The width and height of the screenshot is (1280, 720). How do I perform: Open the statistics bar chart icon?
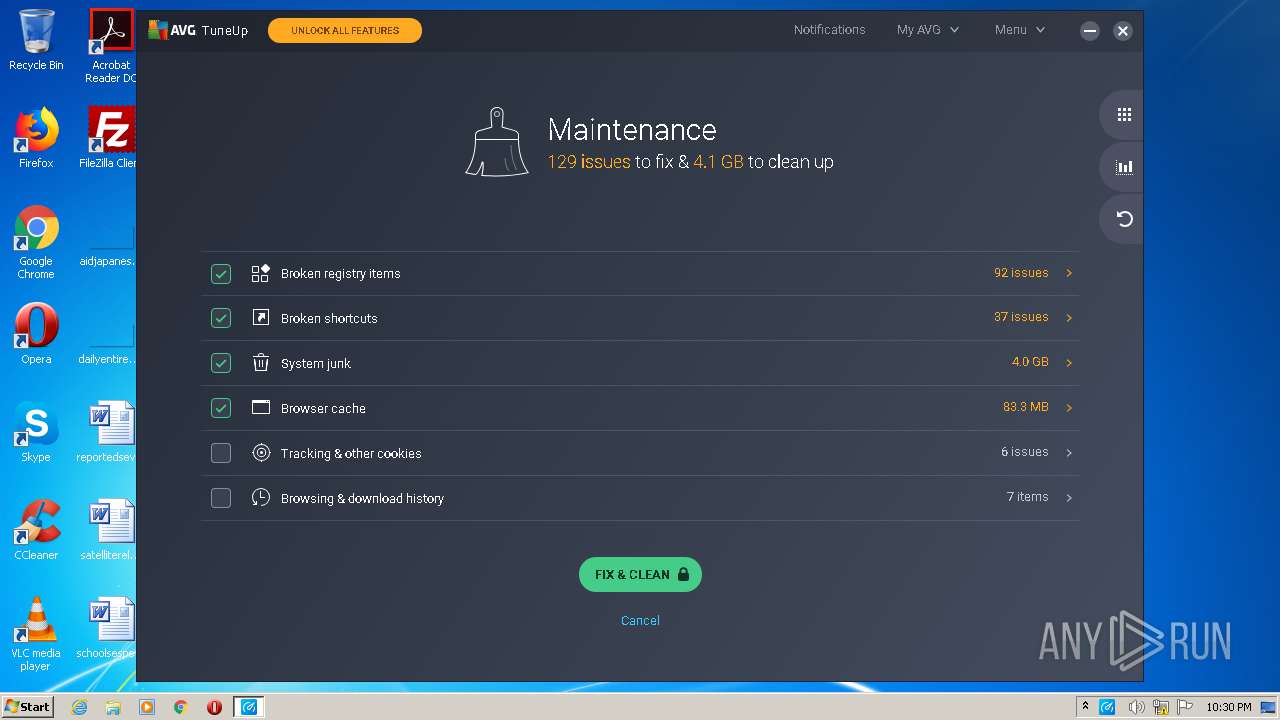point(1124,167)
